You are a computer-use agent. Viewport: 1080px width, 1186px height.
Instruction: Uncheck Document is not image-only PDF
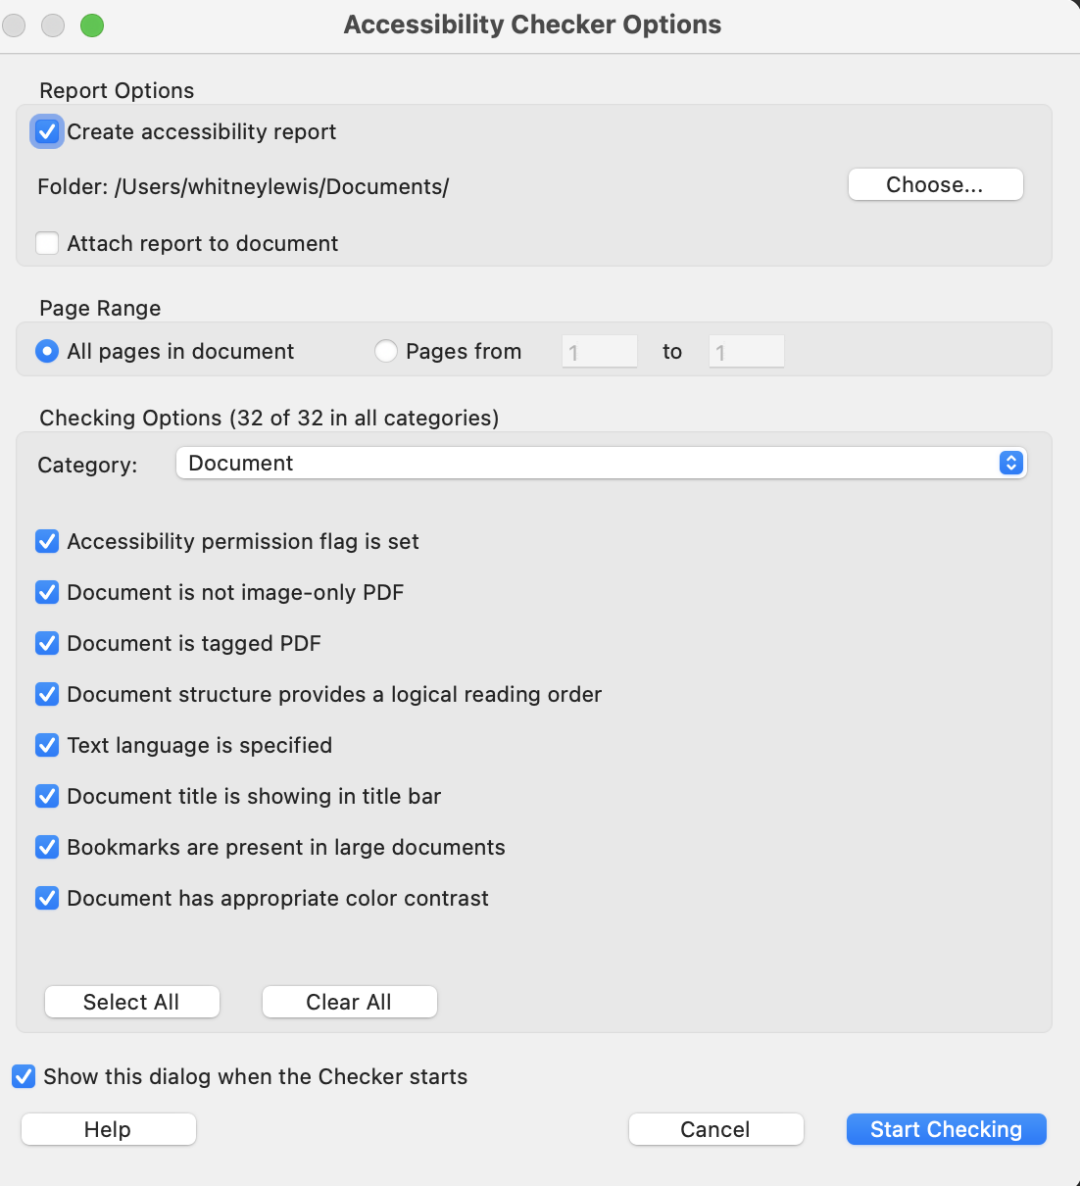(x=47, y=592)
